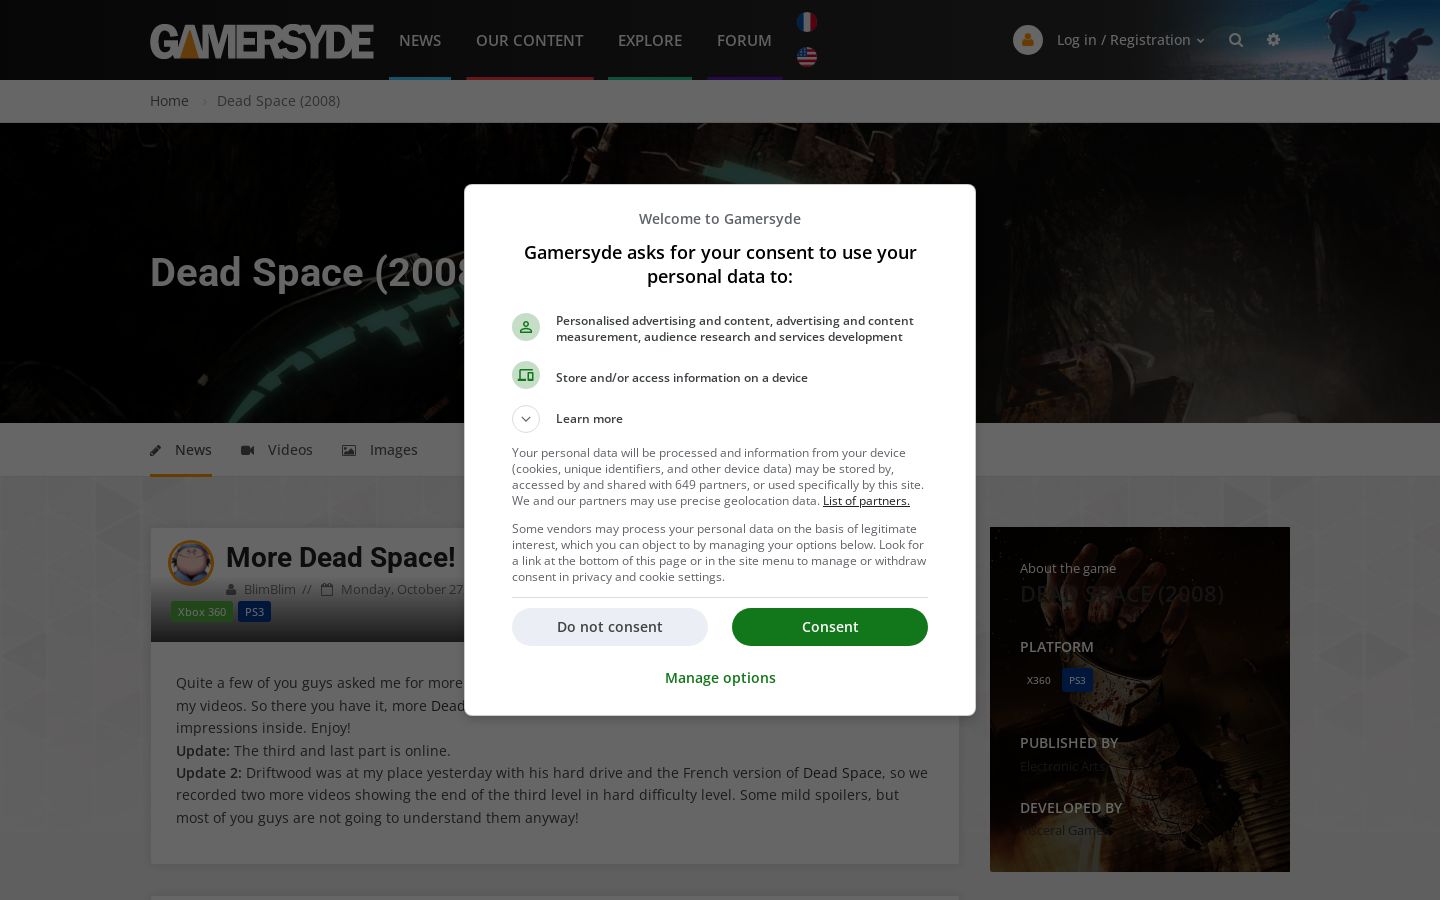Open the settings gear icon

tap(1273, 40)
